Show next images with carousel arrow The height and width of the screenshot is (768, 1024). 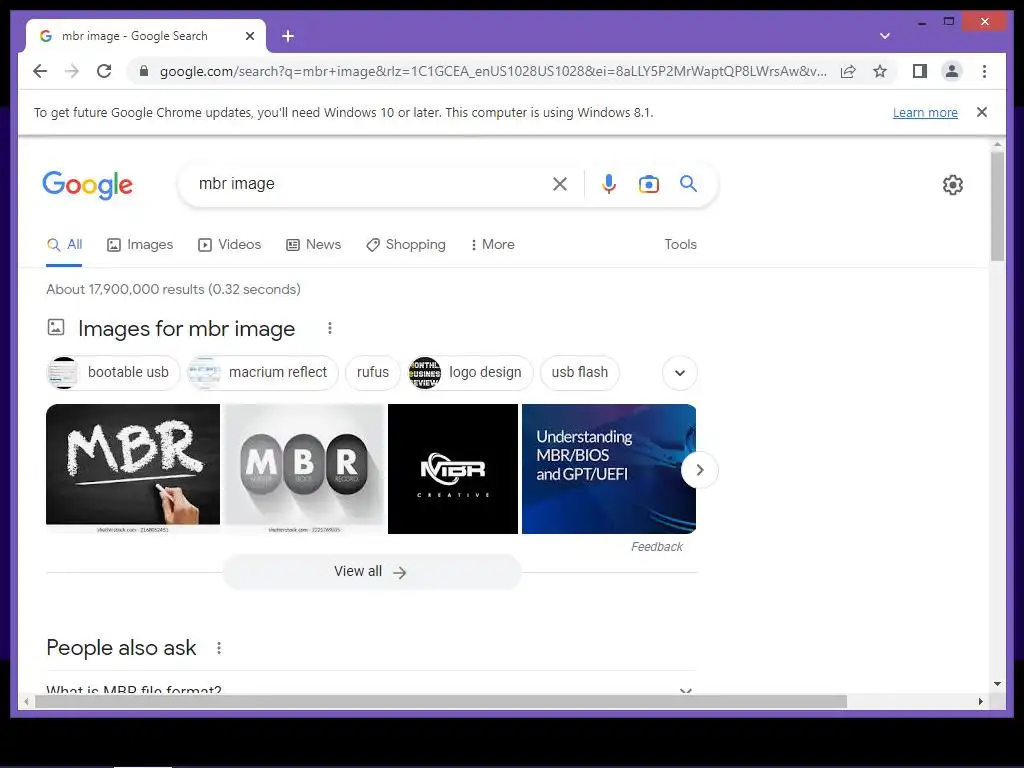[x=699, y=470]
